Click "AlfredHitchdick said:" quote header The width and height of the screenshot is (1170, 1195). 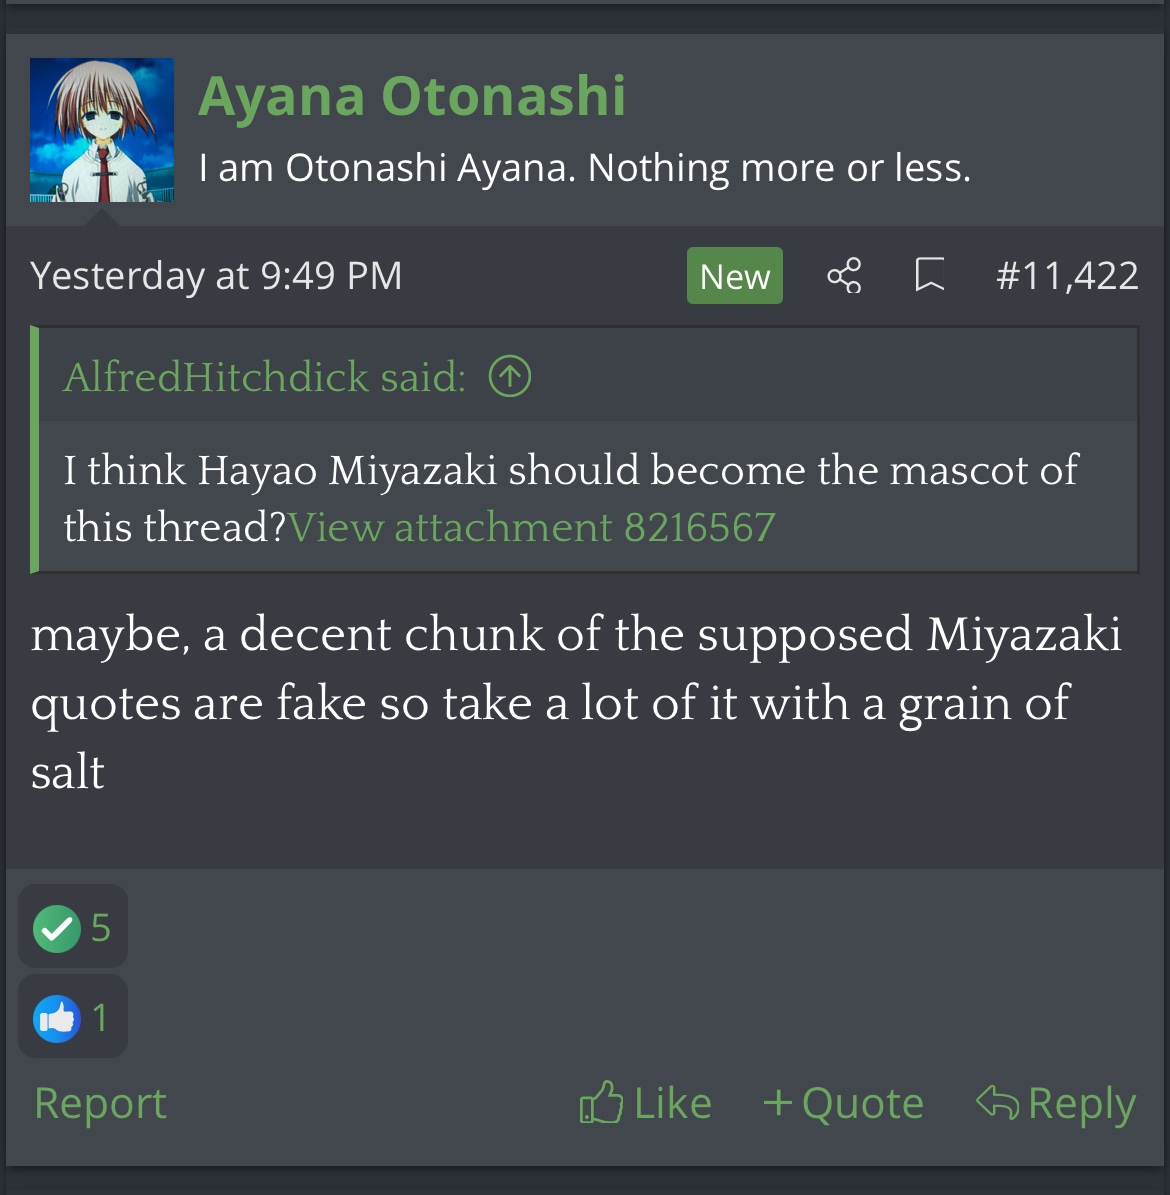tap(264, 377)
